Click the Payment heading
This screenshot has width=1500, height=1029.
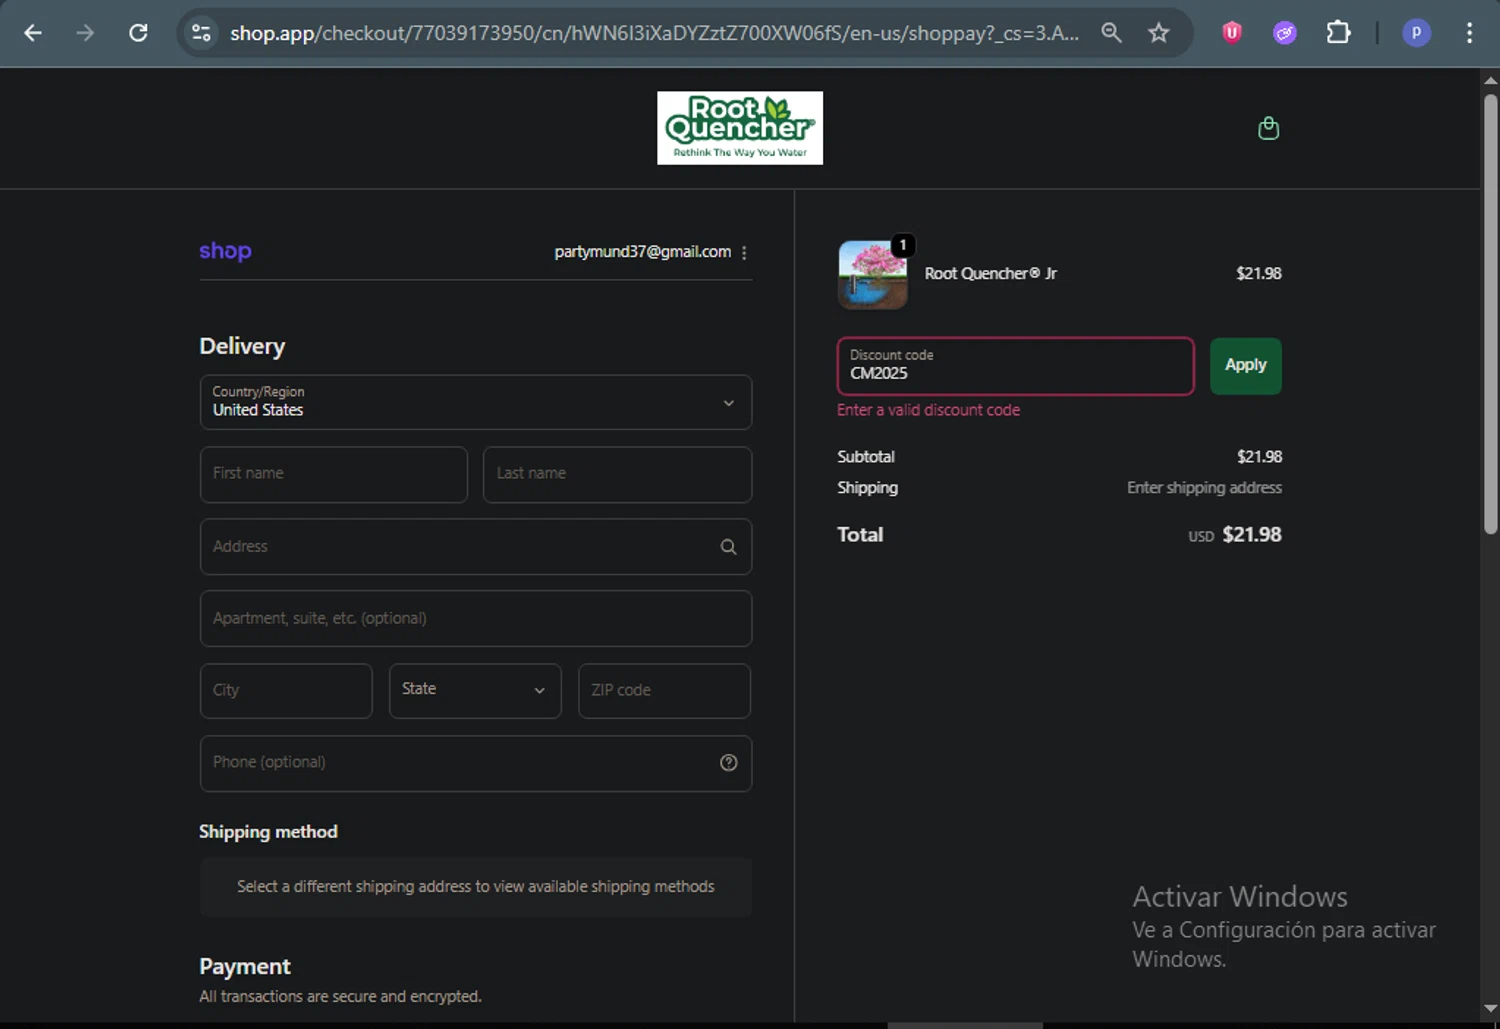[245, 967]
